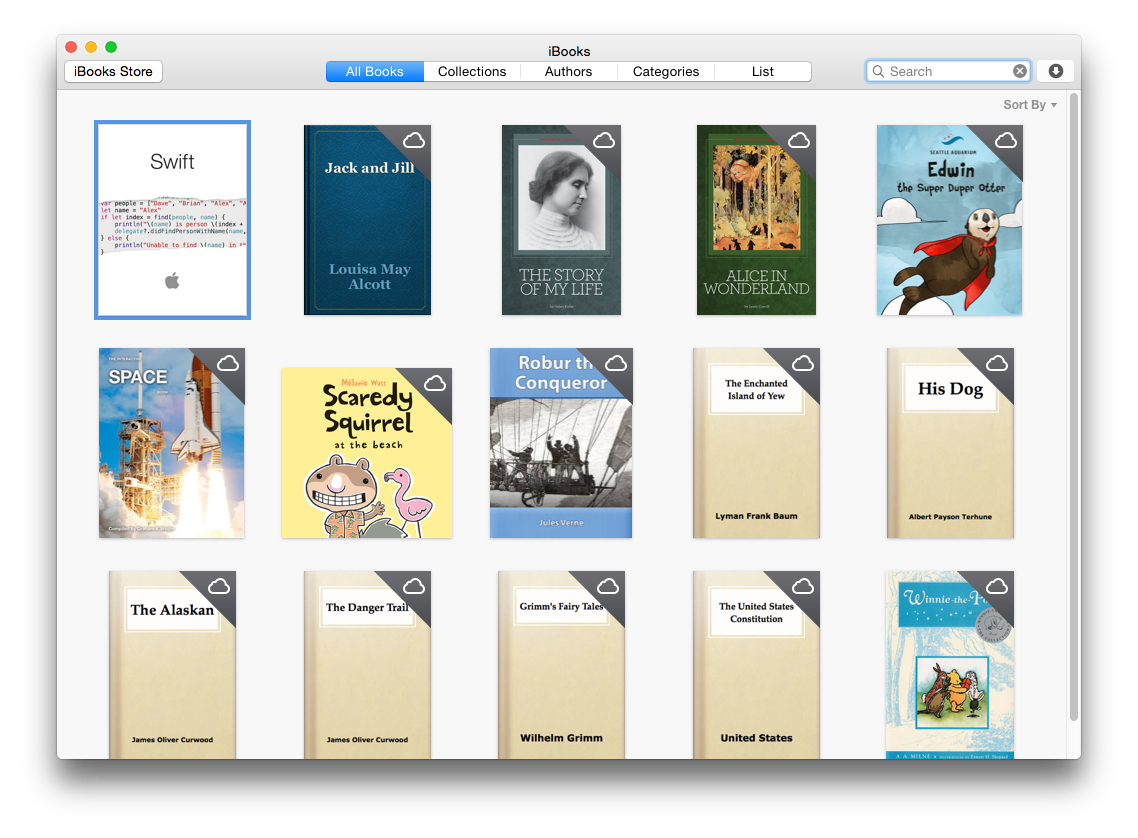Click cloud icon on The Alaskan book
This screenshot has width=1138, height=838.
tap(219, 586)
